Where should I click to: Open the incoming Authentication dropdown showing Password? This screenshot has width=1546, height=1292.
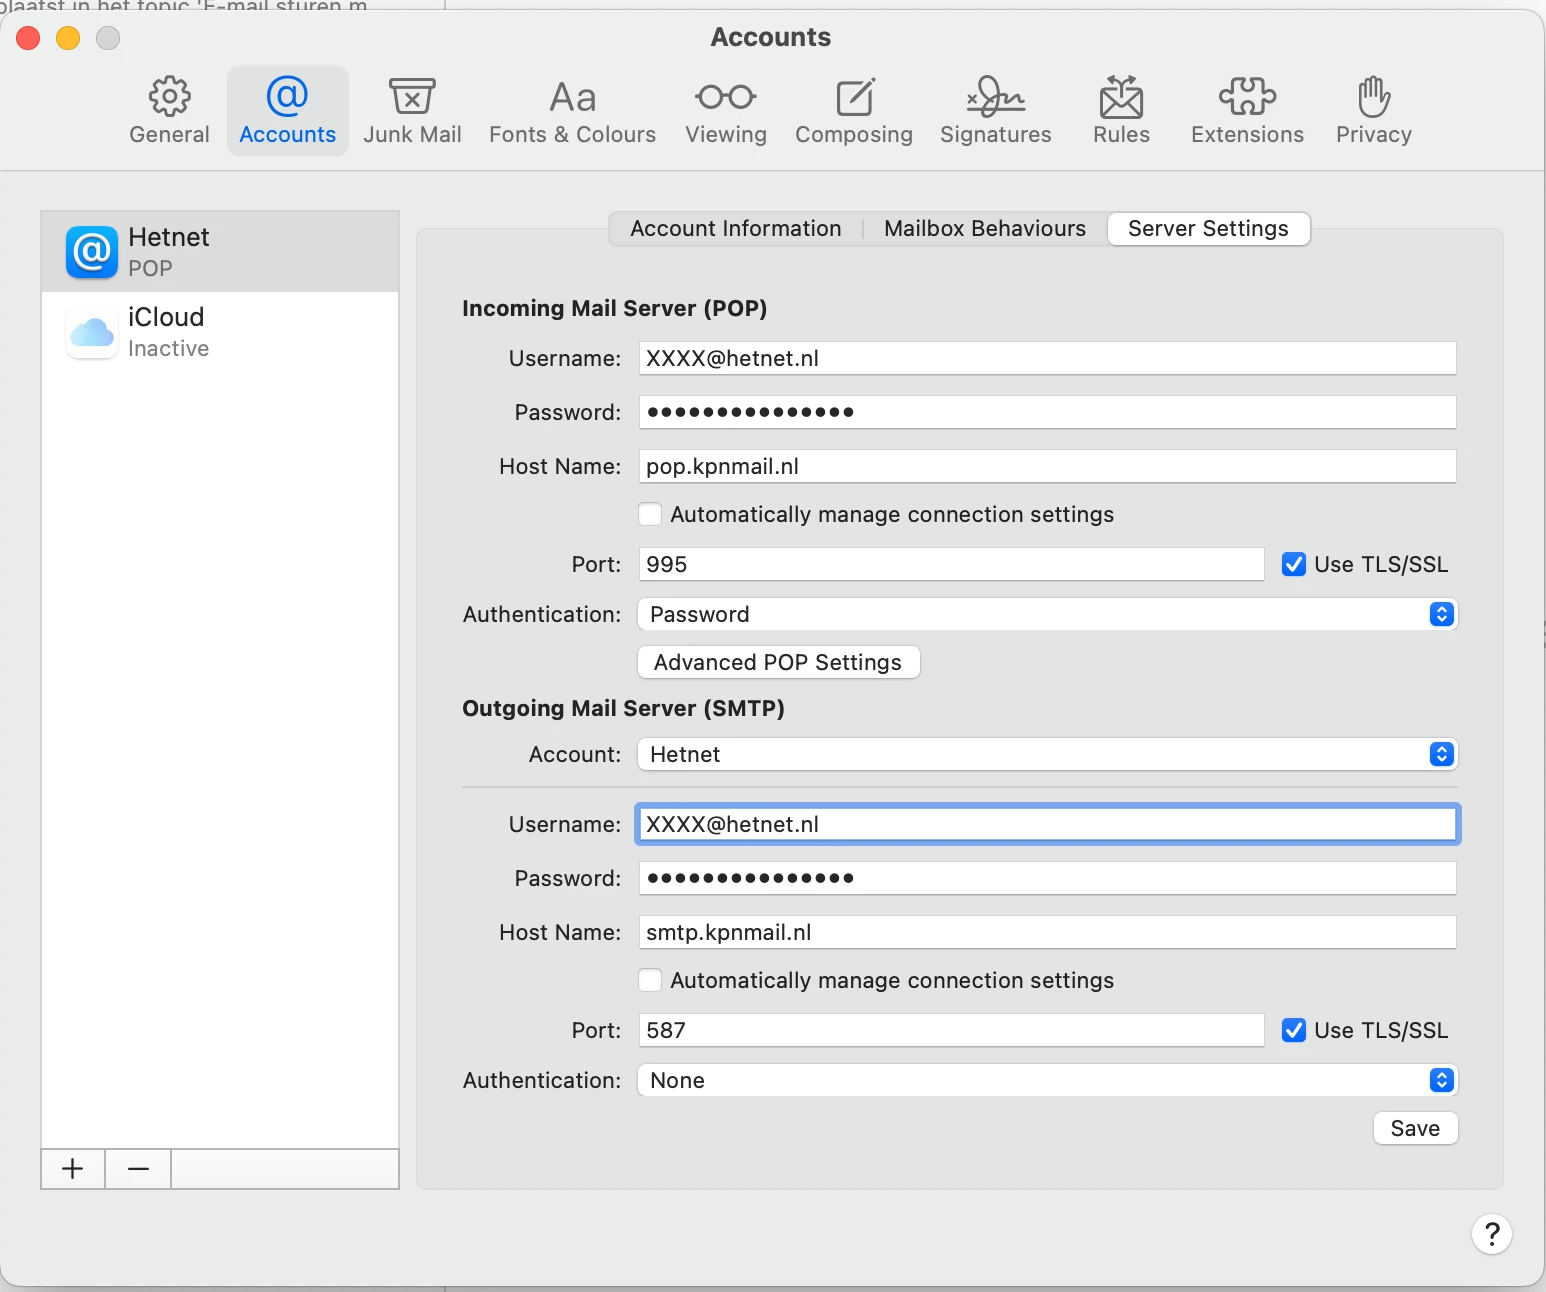[1047, 614]
